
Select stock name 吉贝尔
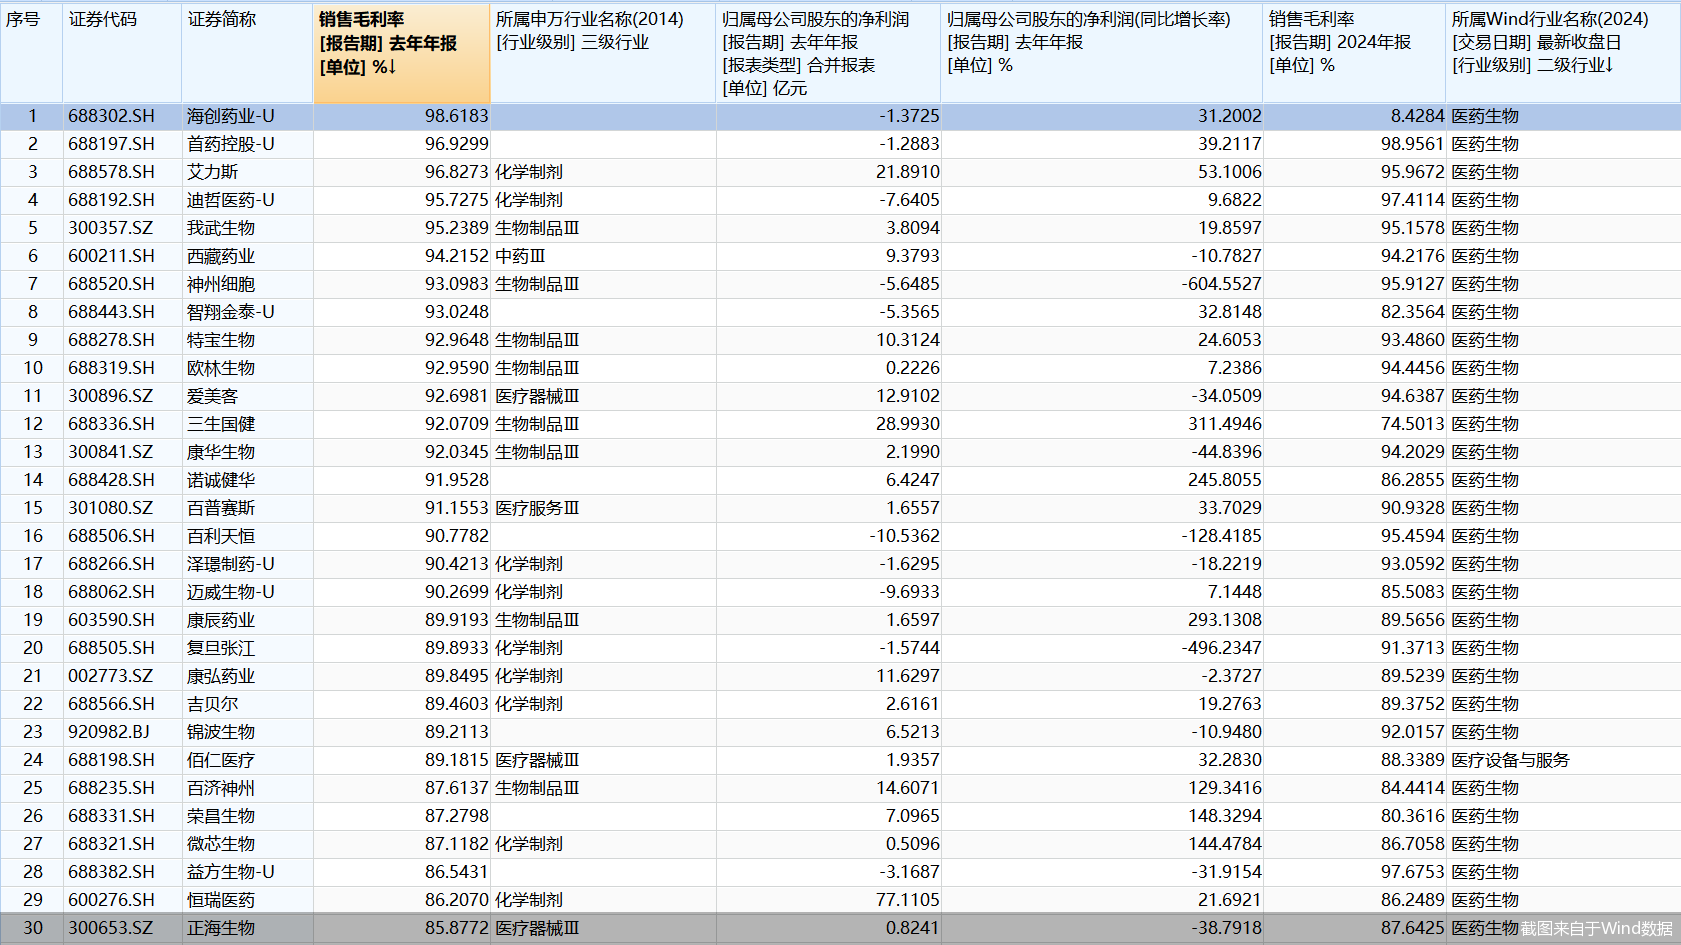(212, 704)
